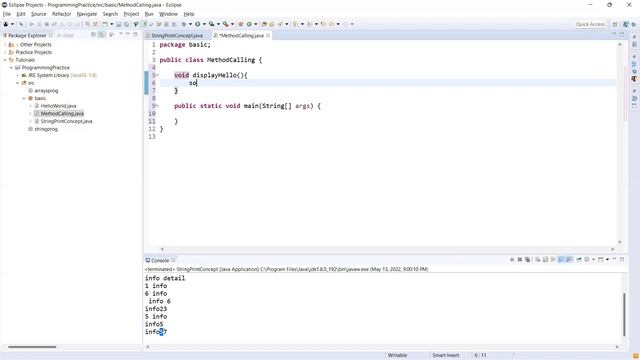The width and height of the screenshot is (640, 360).
Task: Open the Project menu
Action: (x=131, y=14)
